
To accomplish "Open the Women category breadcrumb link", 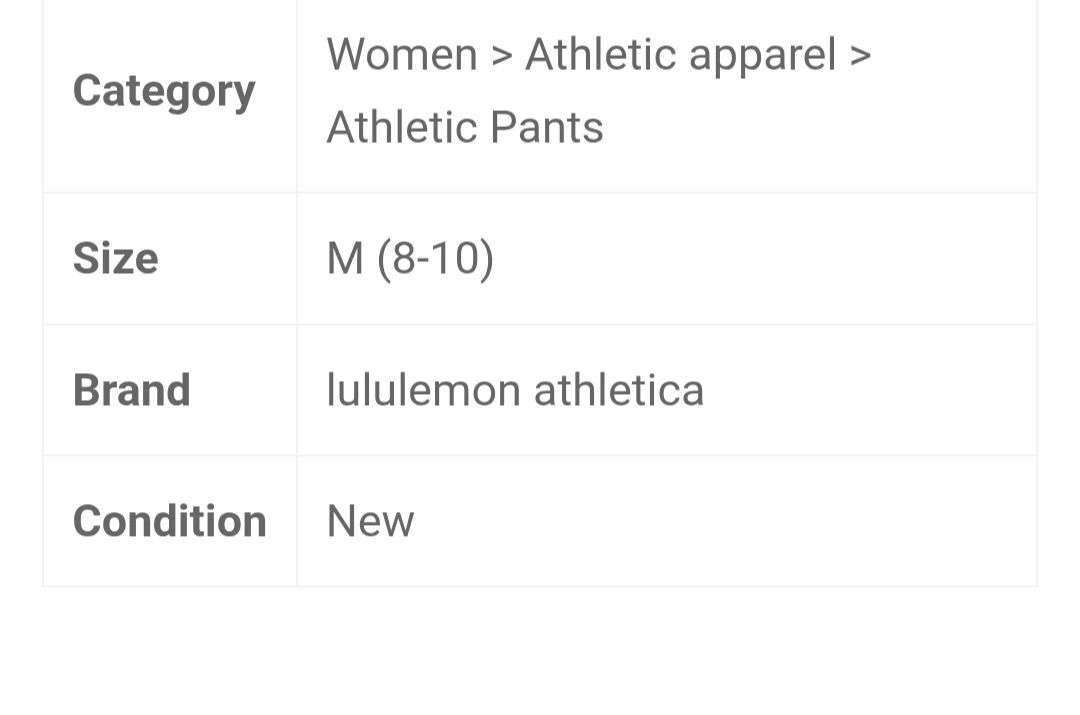I will tap(401, 54).
